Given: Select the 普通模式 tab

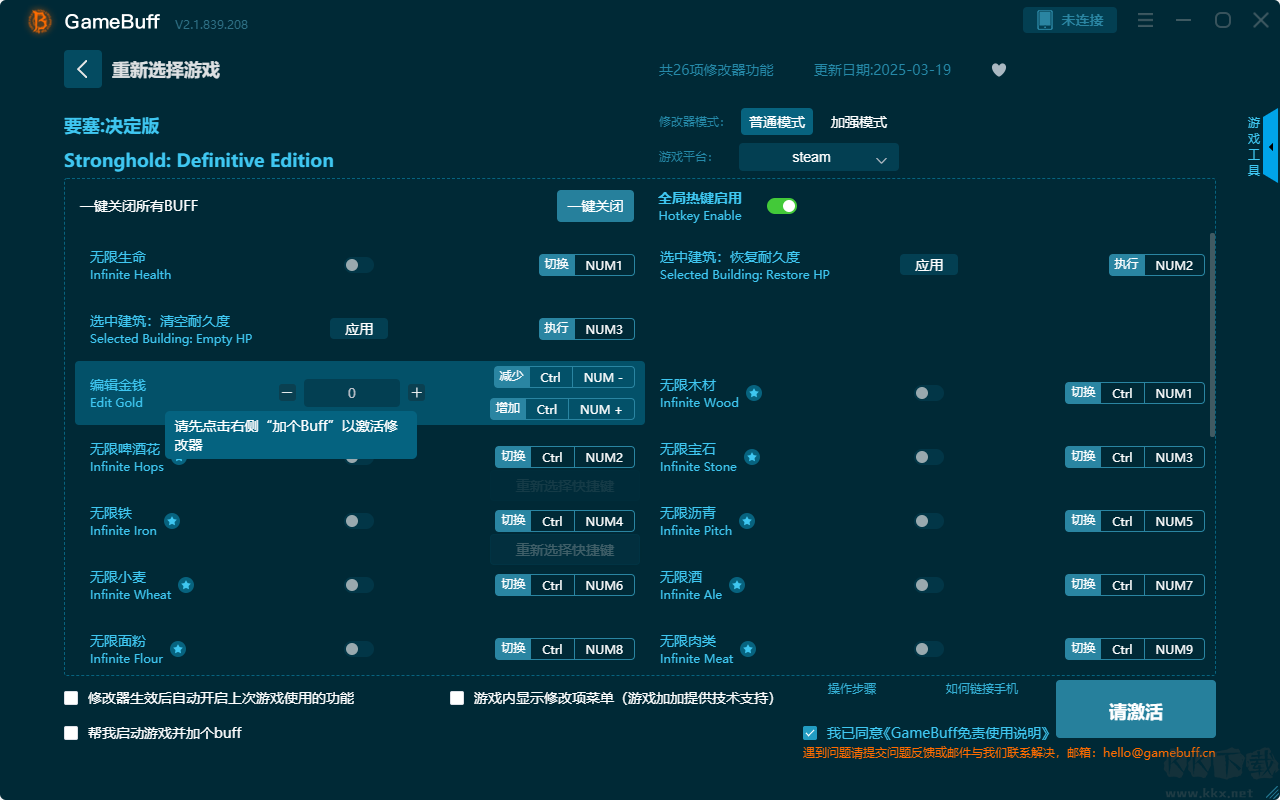Looking at the screenshot, I should (777, 122).
